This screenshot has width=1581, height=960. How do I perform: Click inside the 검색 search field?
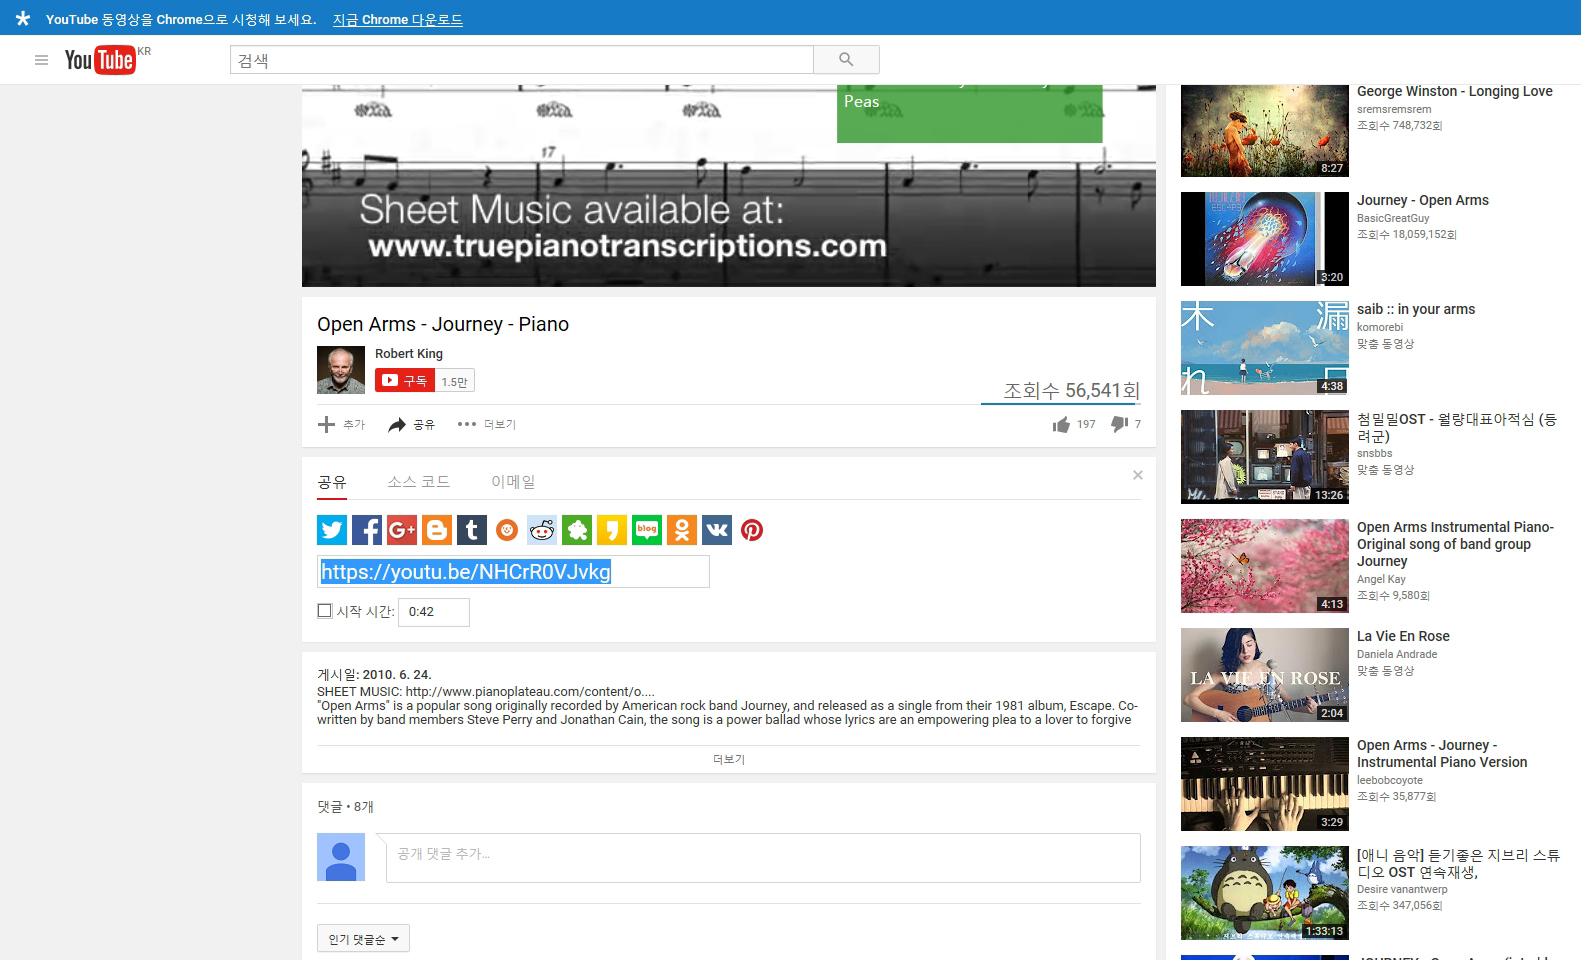click(522, 60)
